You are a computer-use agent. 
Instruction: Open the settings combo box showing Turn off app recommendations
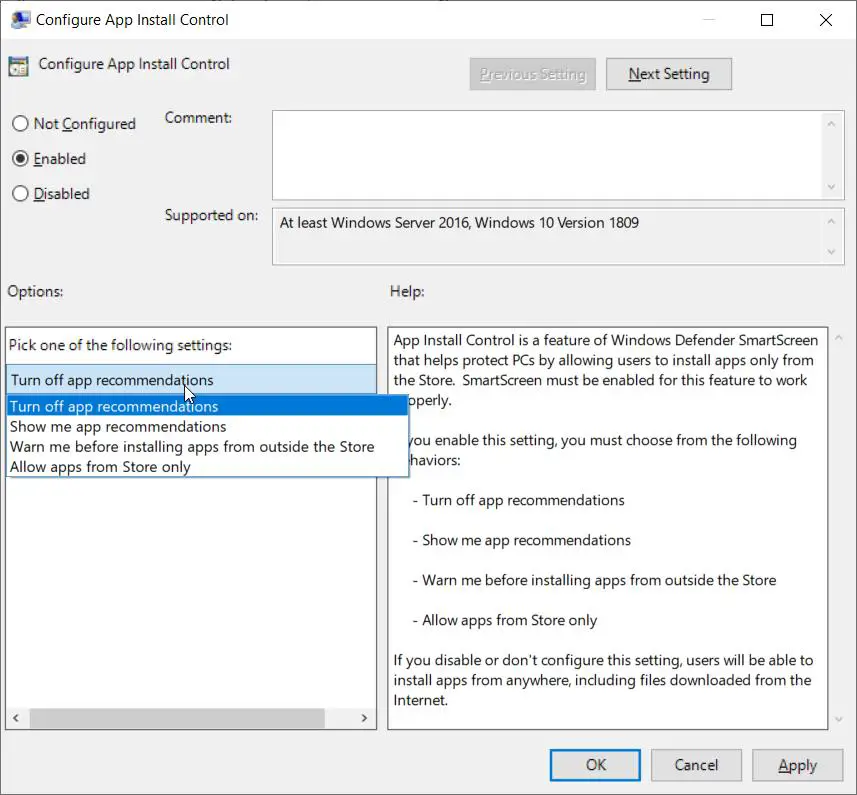point(191,380)
